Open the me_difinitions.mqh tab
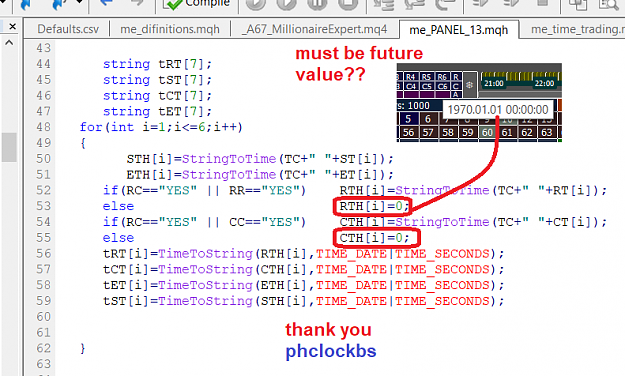Viewport: 625px width, 376px height. pos(170,29)
